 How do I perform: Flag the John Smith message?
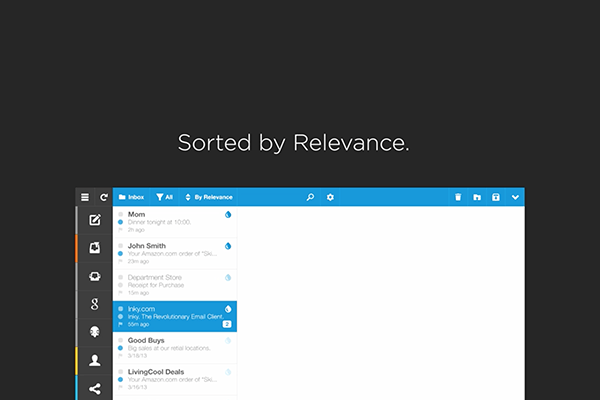point(121,261)
